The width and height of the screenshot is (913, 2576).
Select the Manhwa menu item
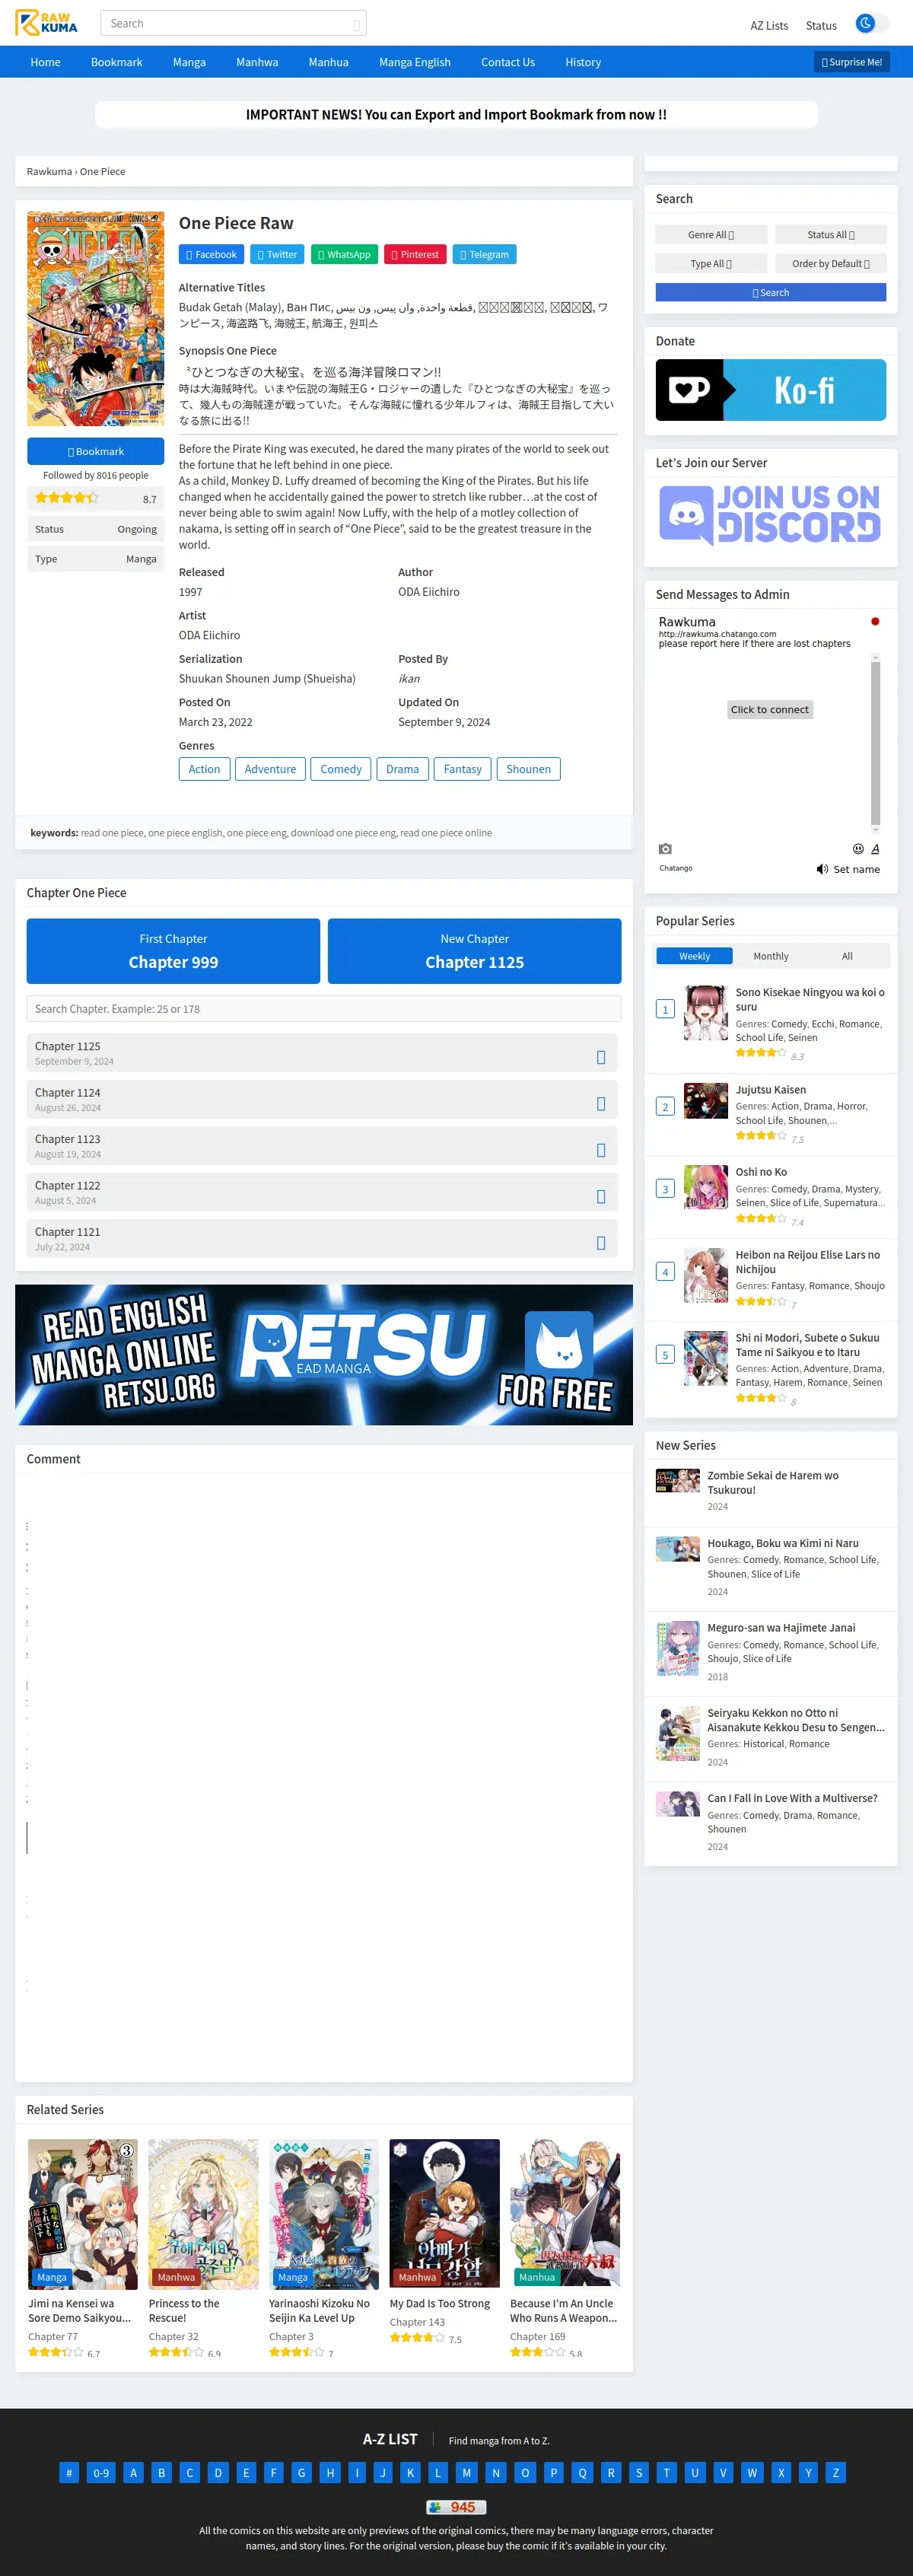257,62
